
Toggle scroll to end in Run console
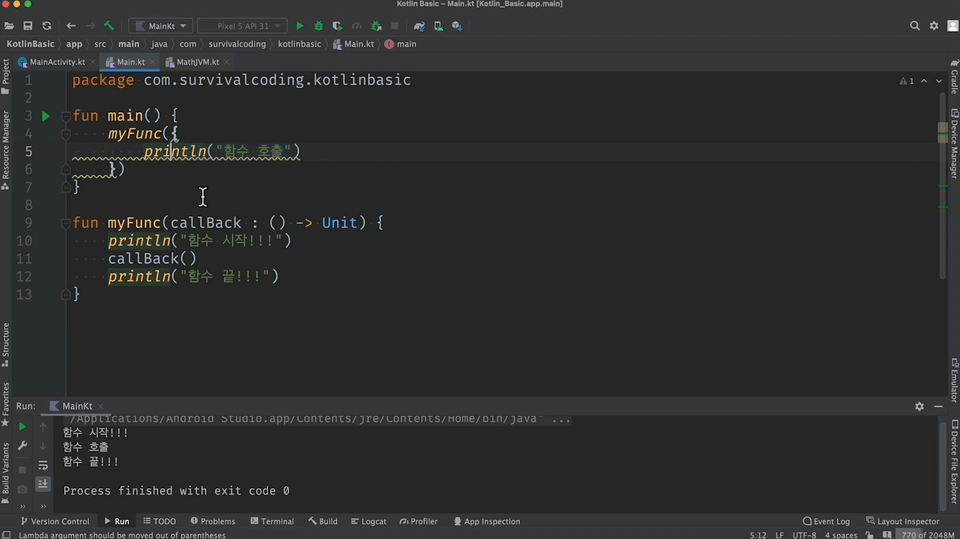43,484
